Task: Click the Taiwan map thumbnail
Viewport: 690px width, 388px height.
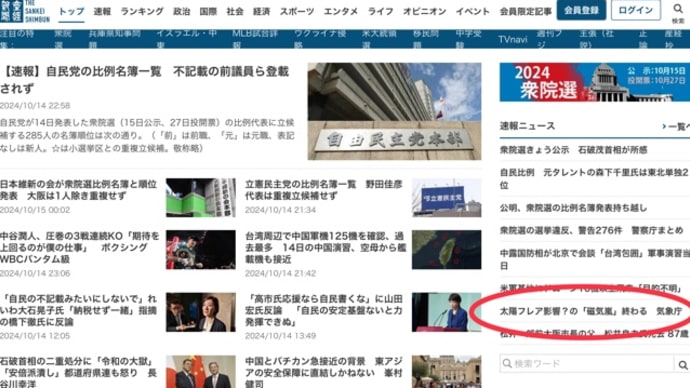Action: pyautogui.click(x=446, y=249)
